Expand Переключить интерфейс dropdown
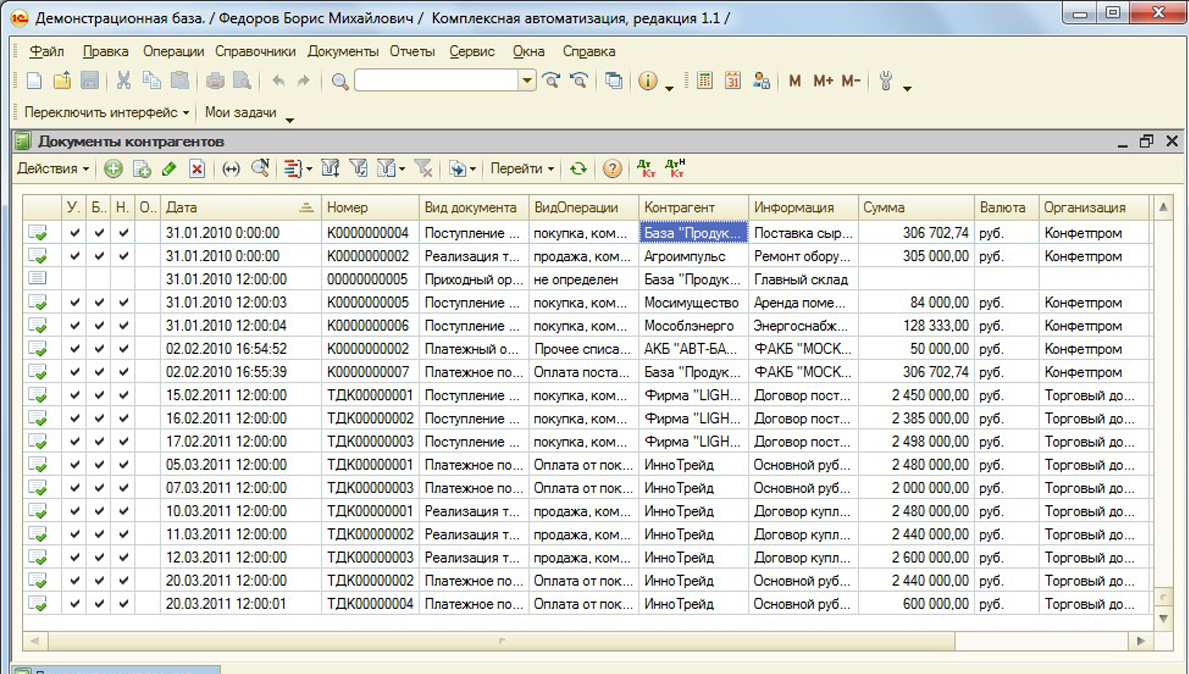The width and height of the screenshot is (1189, 674). 106,113
